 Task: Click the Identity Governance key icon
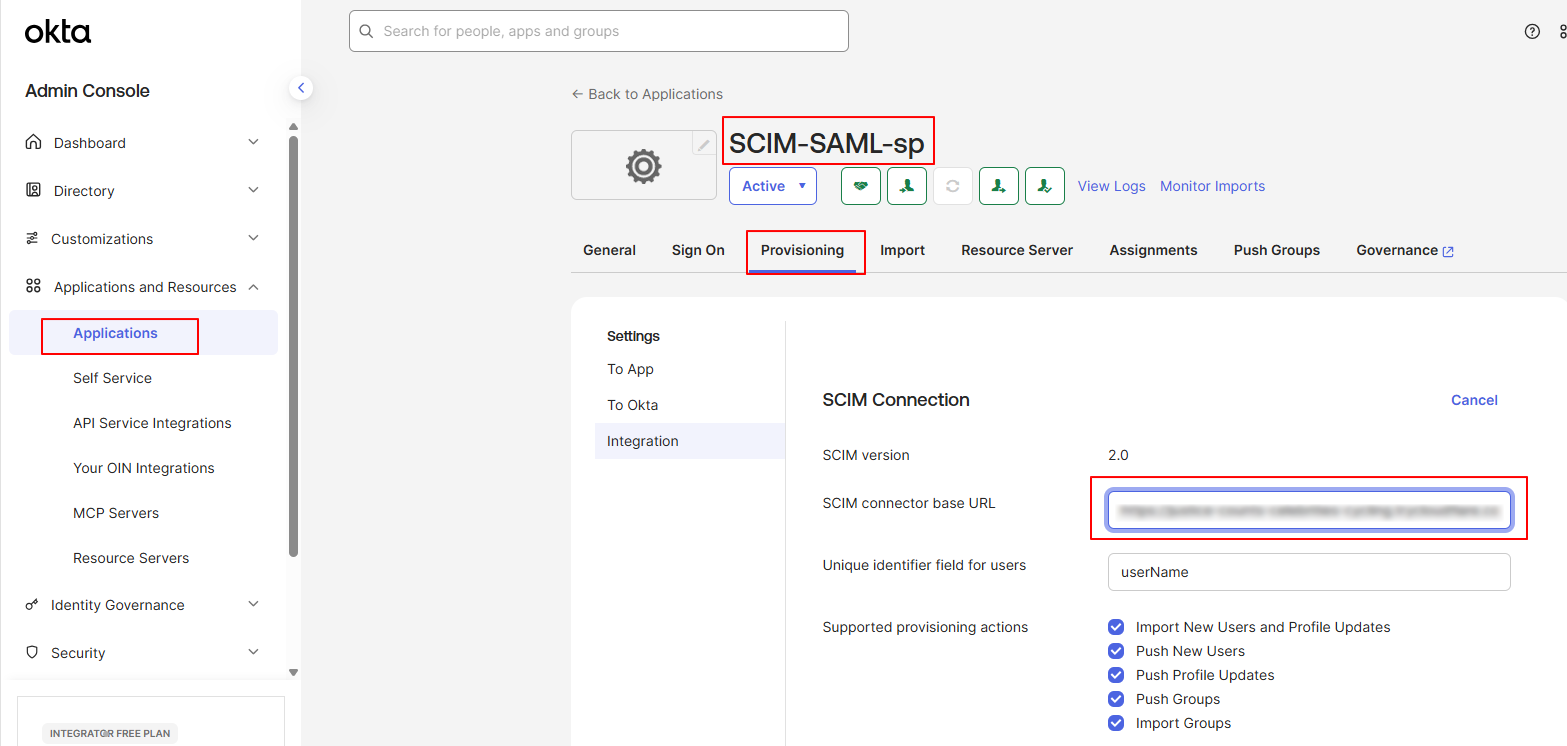[32, 604]
